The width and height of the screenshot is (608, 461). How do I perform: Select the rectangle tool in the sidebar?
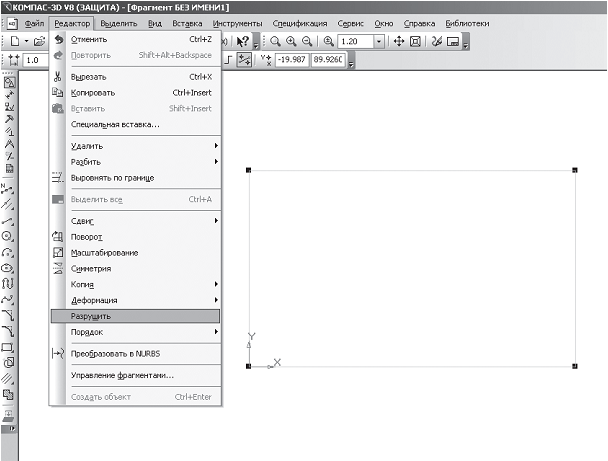tap(8, 347)
